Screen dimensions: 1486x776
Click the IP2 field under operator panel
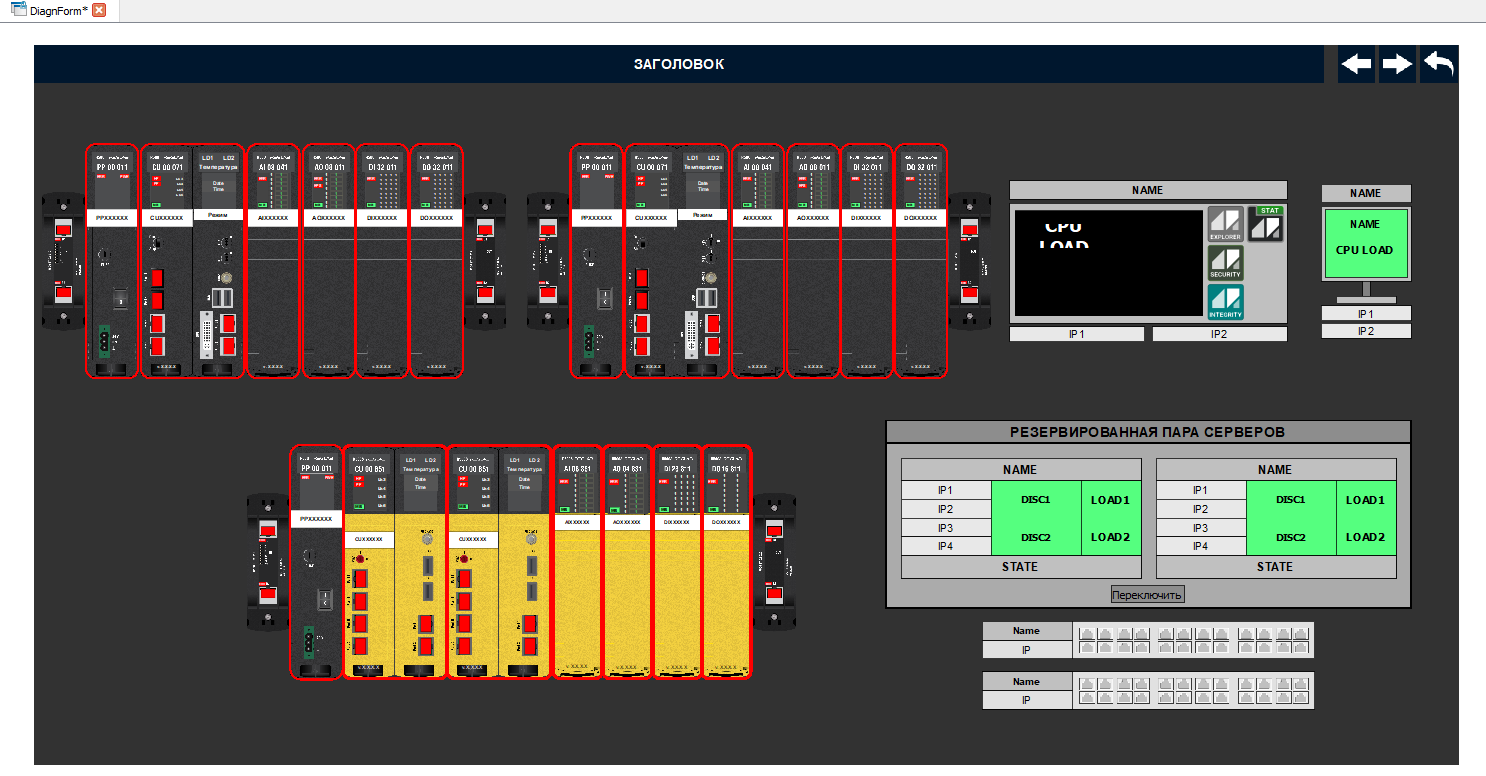pos(1219,335)
